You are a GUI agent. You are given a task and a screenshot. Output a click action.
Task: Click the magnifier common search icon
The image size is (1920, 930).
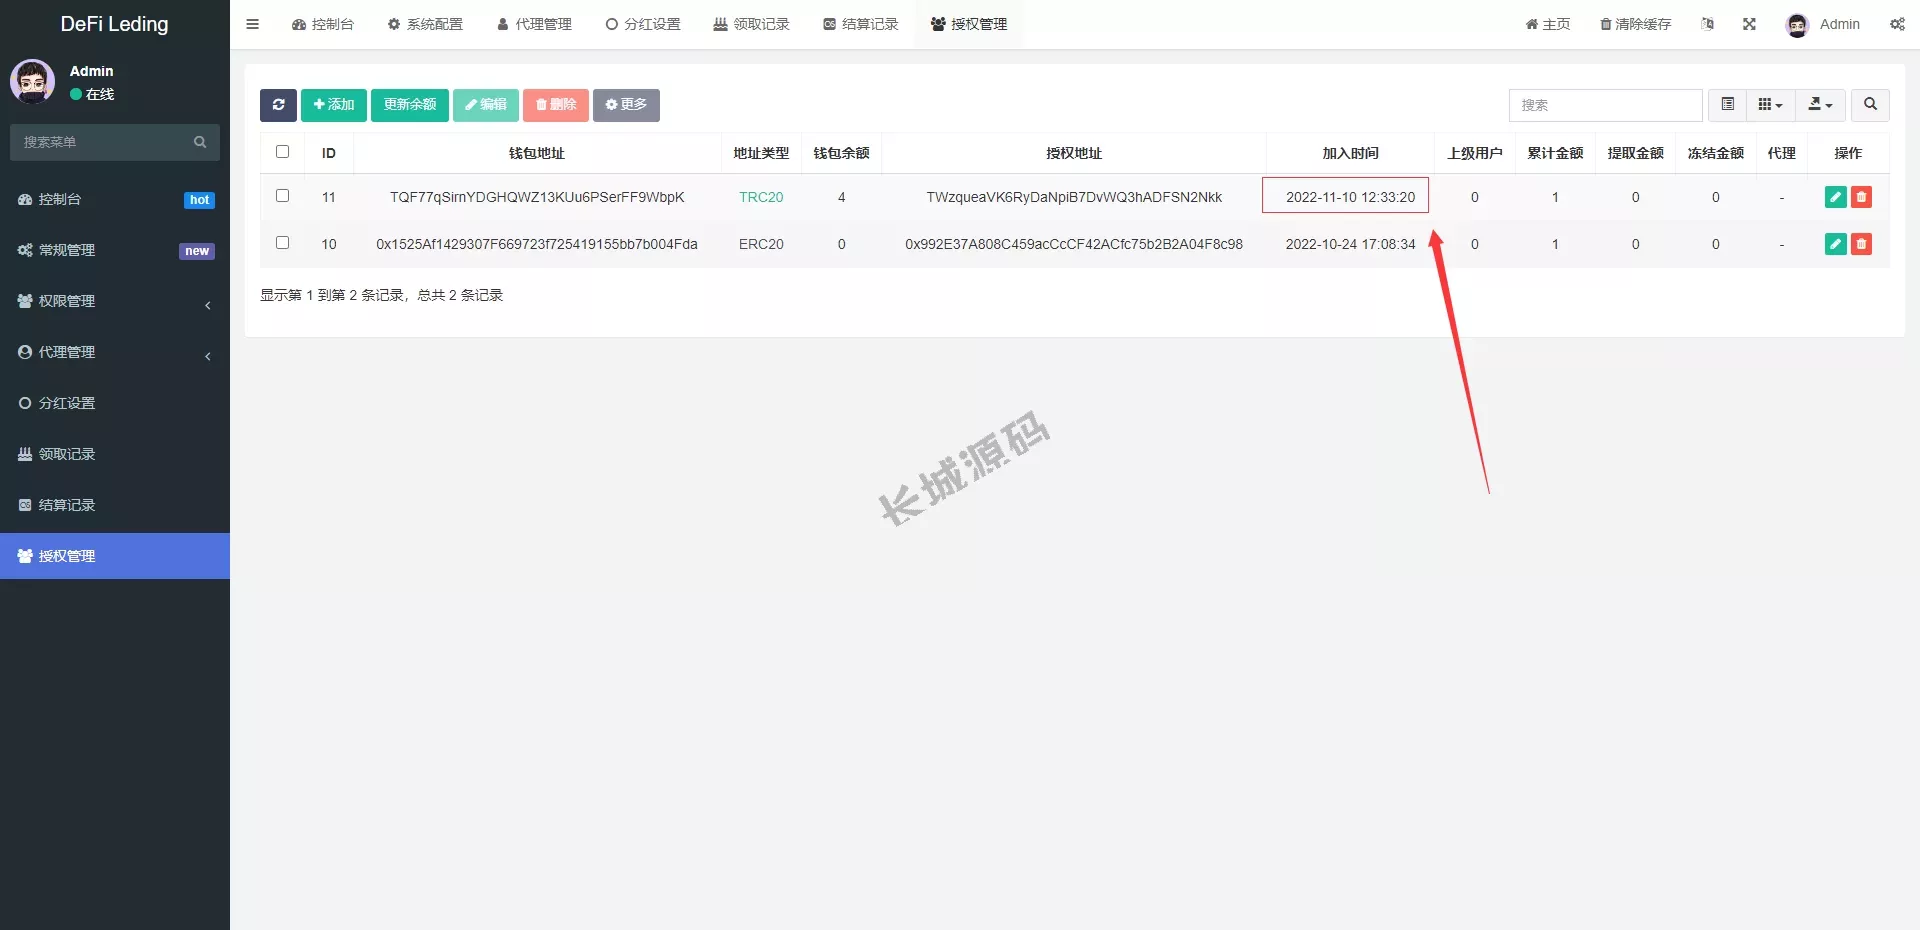click(1870, 105)
